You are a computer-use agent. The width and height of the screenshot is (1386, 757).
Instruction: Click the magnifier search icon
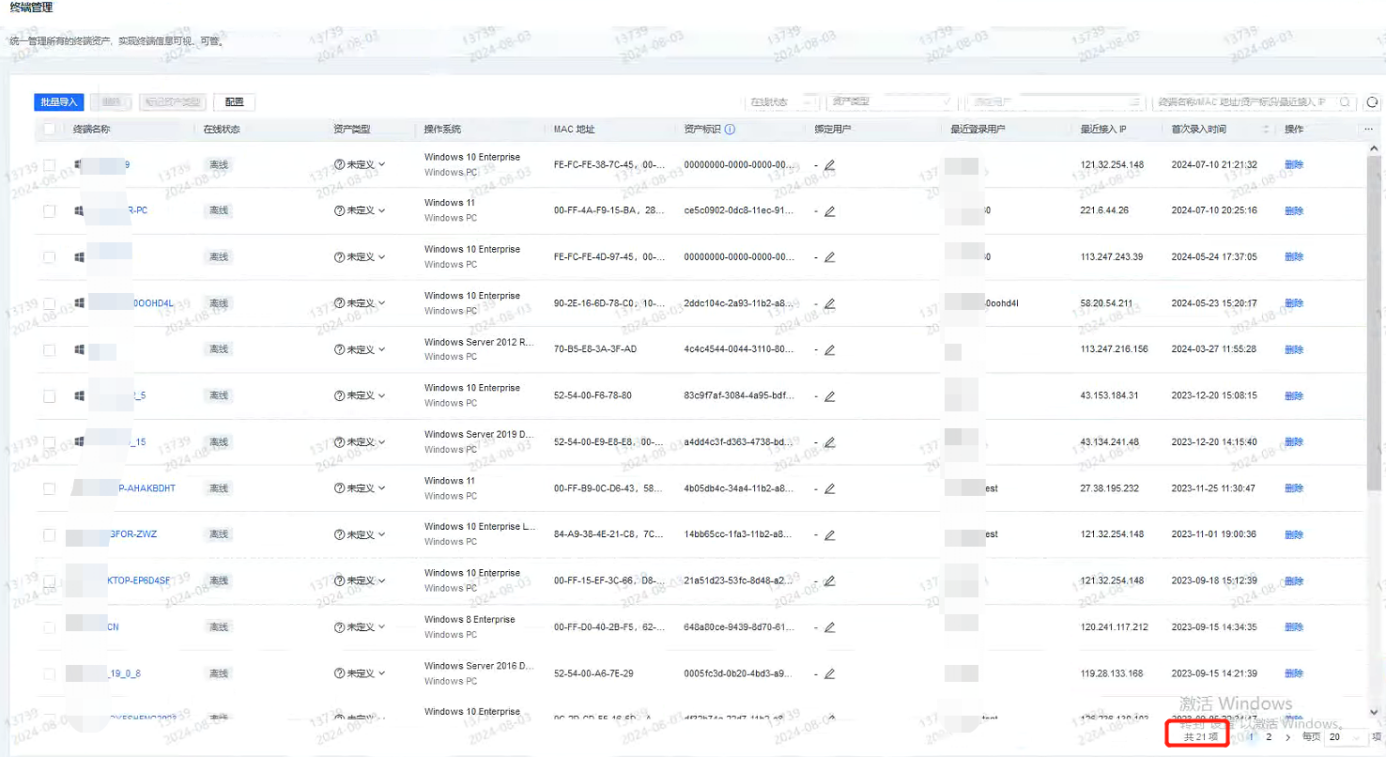(1345, 102)
